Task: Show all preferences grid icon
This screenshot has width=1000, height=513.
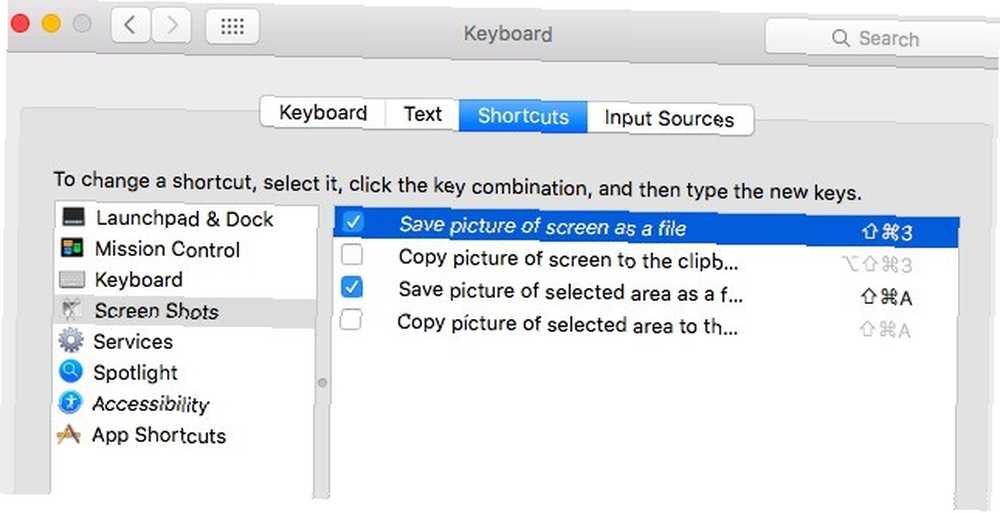Action: [x=232, y=26]
